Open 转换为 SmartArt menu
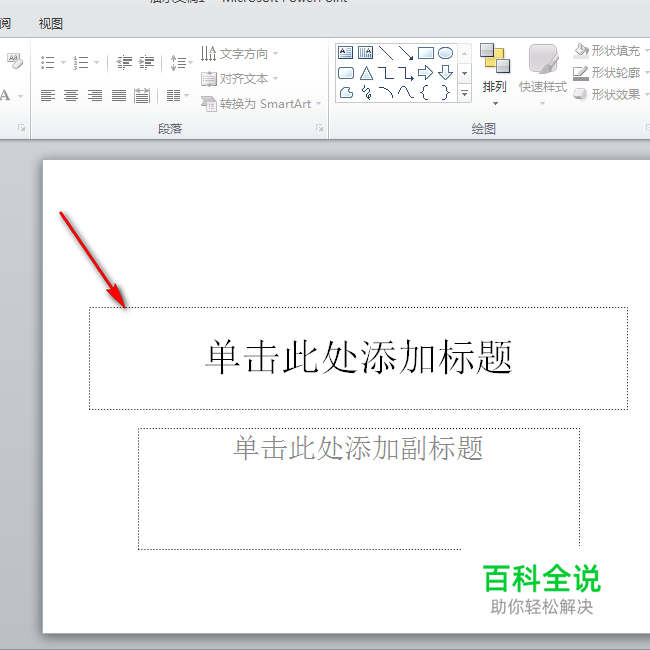Viewport: 650px width, 650px height. point(261,103)
